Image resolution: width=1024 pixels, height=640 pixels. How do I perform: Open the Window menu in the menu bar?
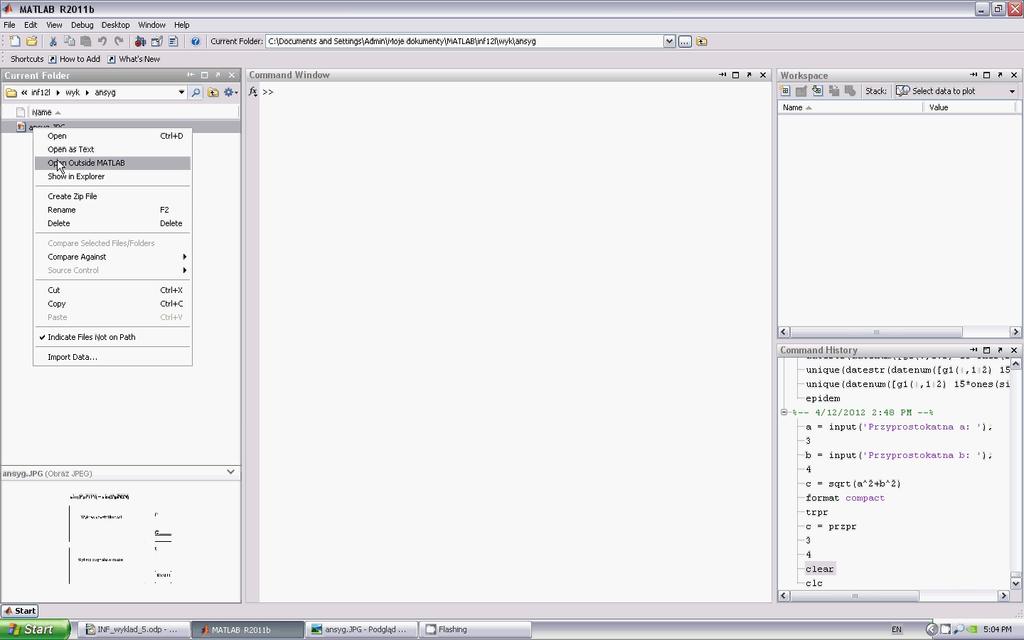pyautogui.click(x=152, y=25)
